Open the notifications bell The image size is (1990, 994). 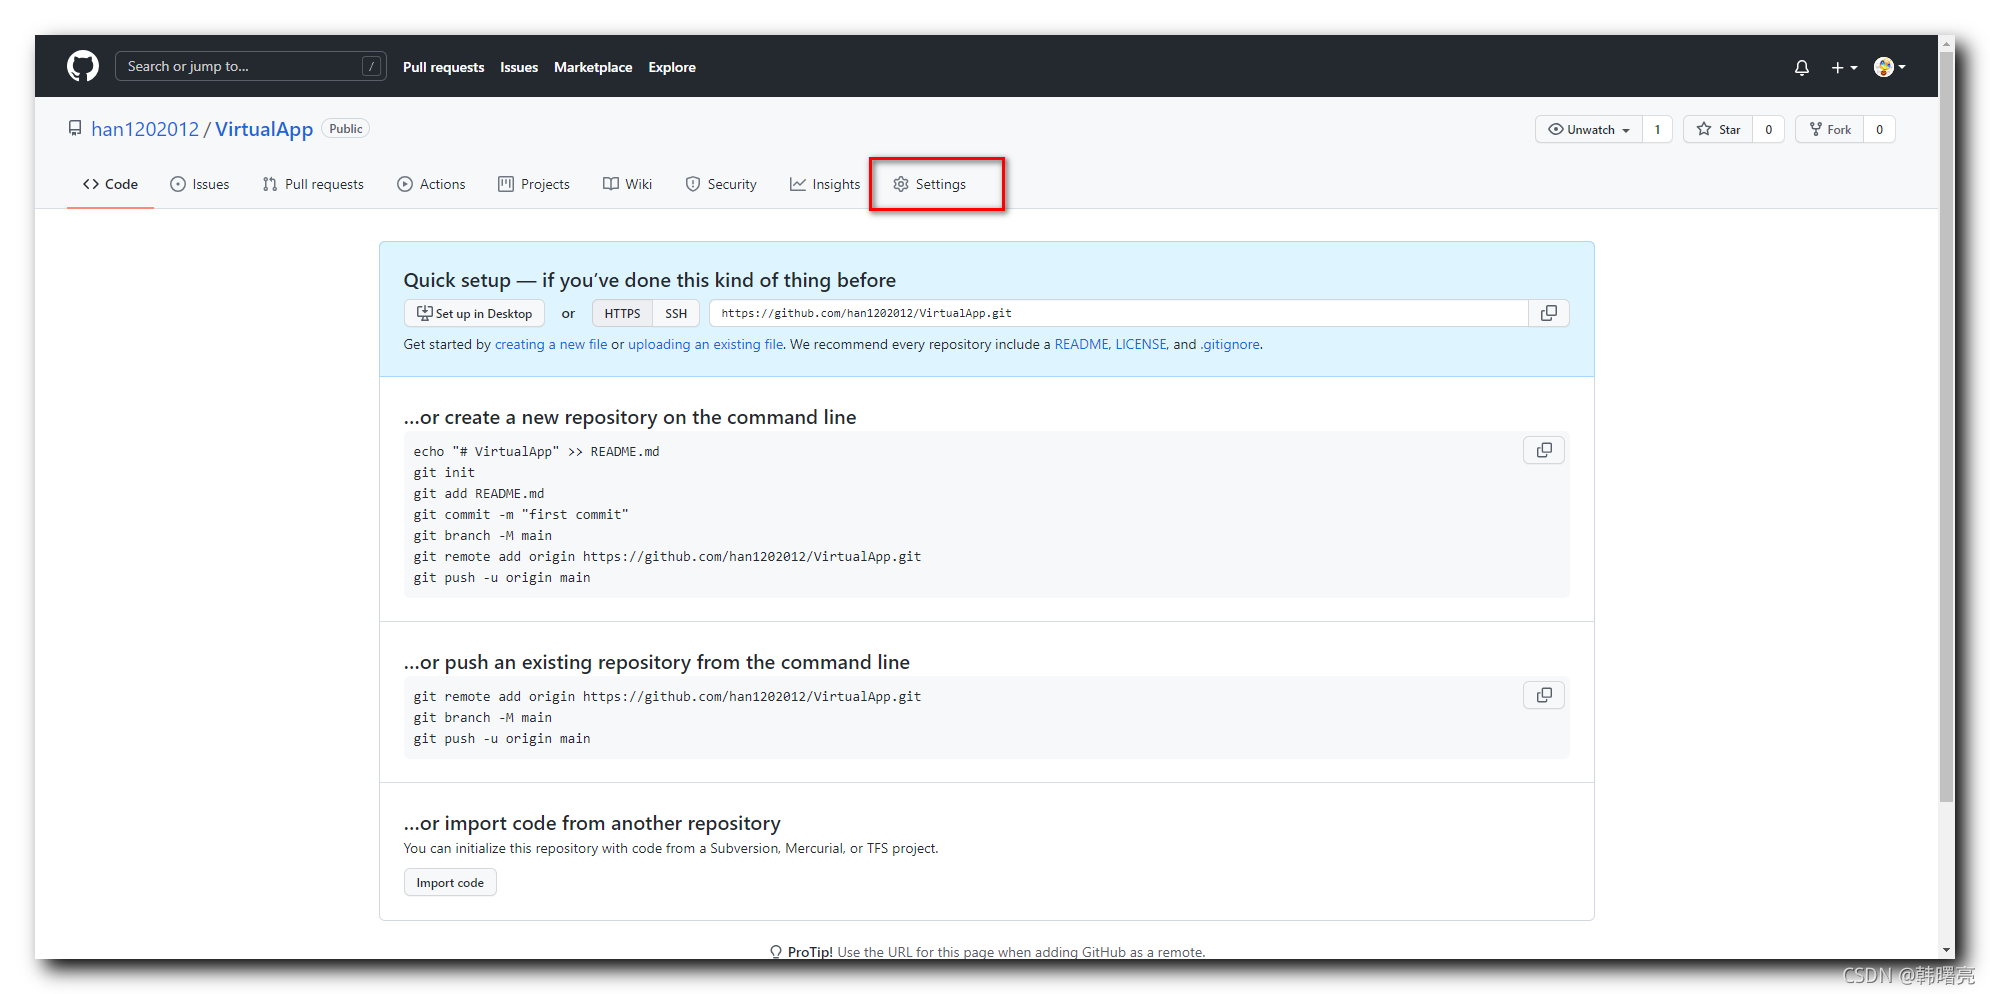click(1801, 67)
